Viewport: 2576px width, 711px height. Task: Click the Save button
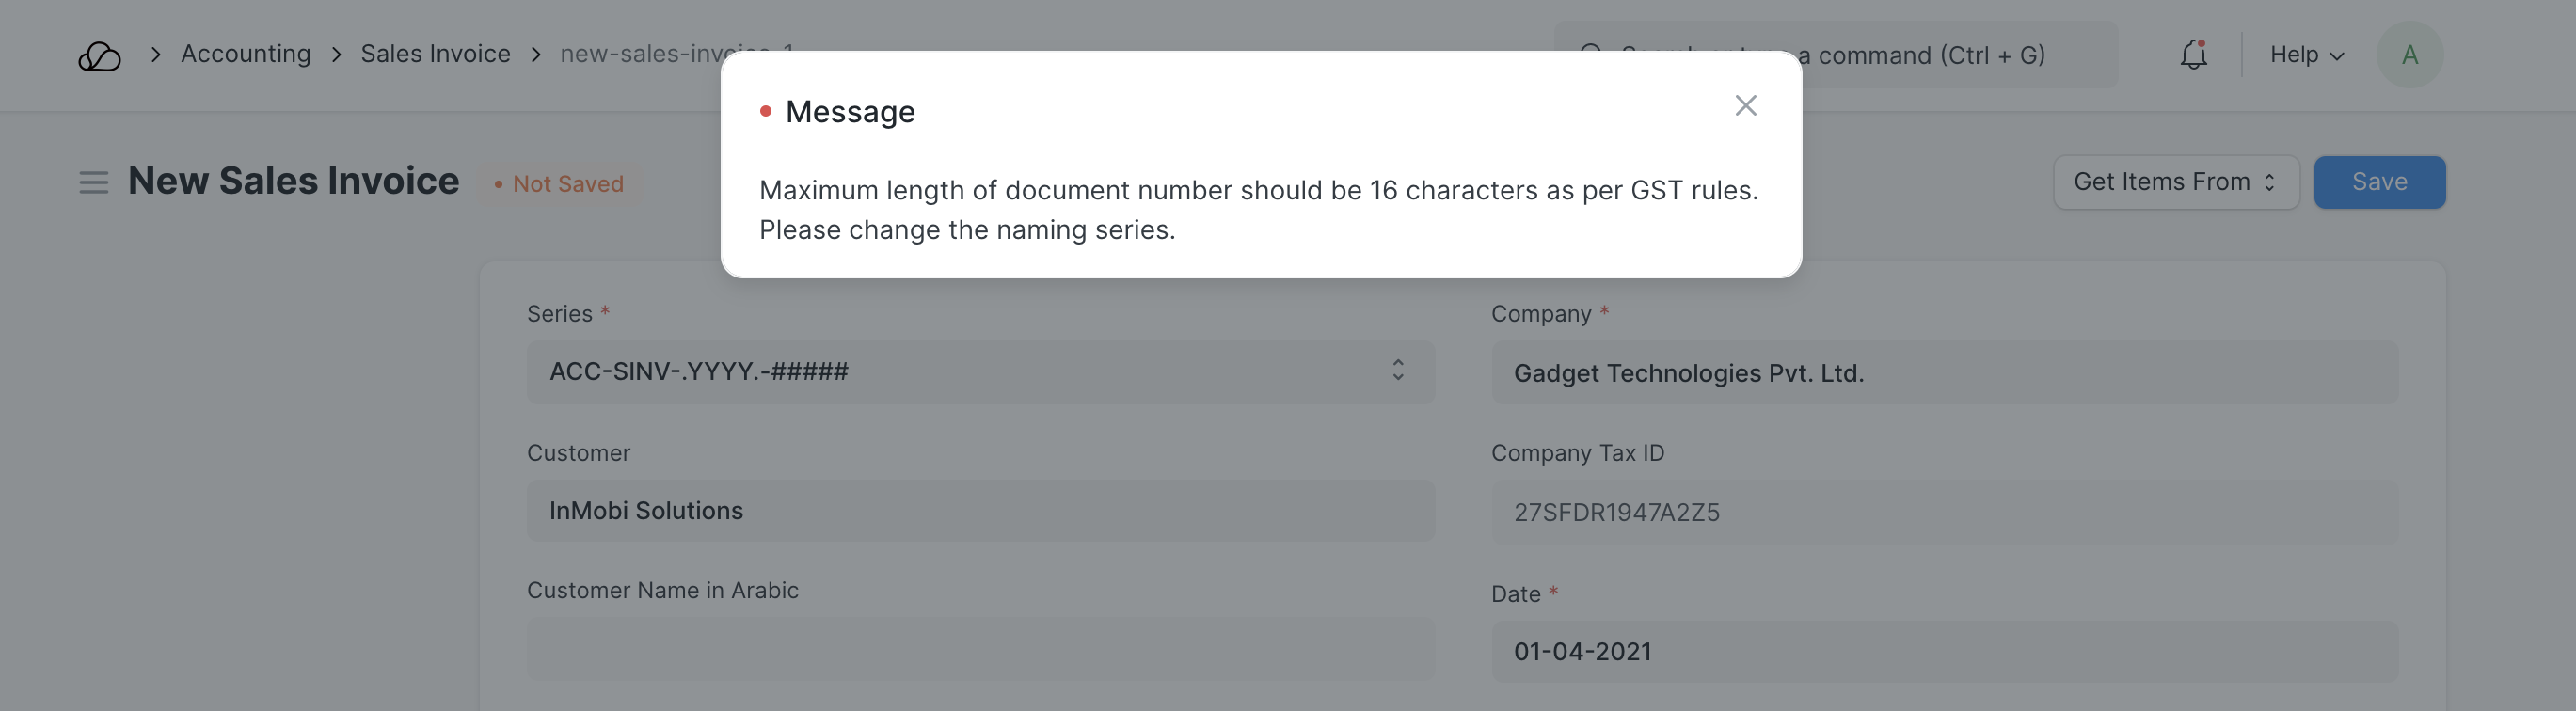click(2378, 182)
